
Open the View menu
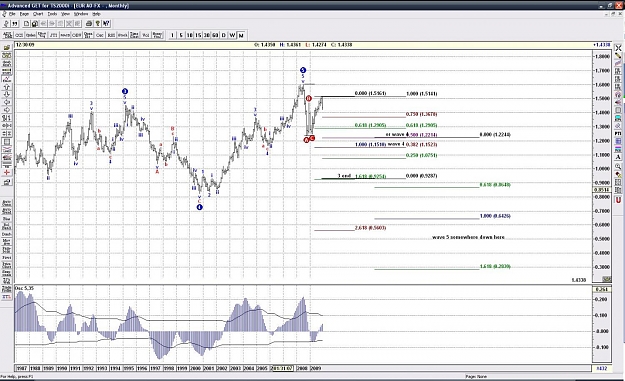pyautogui.click(x=65, y=14)
